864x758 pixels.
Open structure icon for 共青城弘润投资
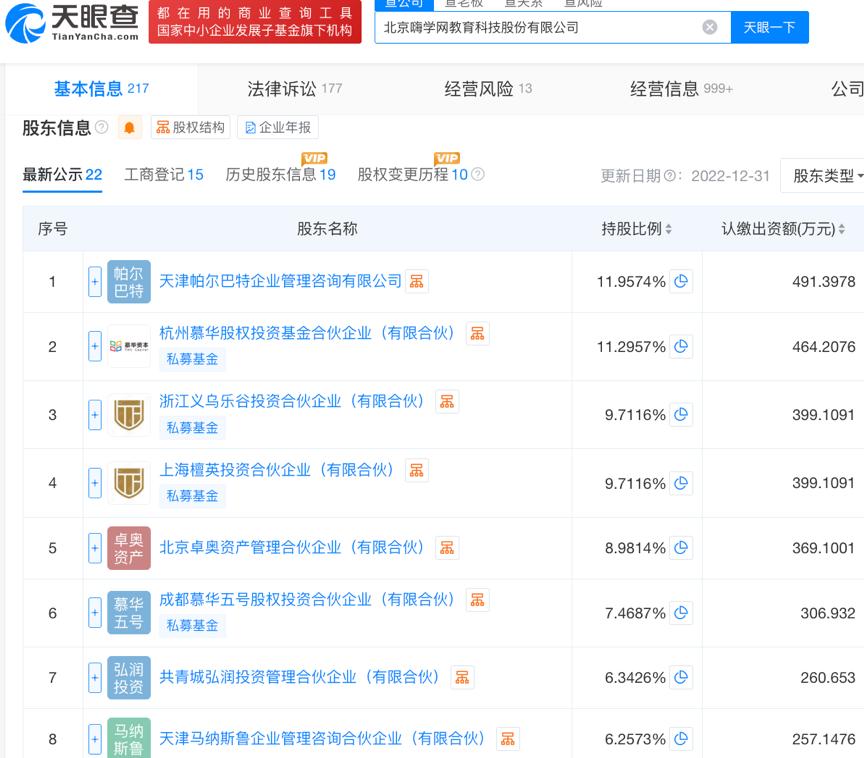click(x=462, y=677)
